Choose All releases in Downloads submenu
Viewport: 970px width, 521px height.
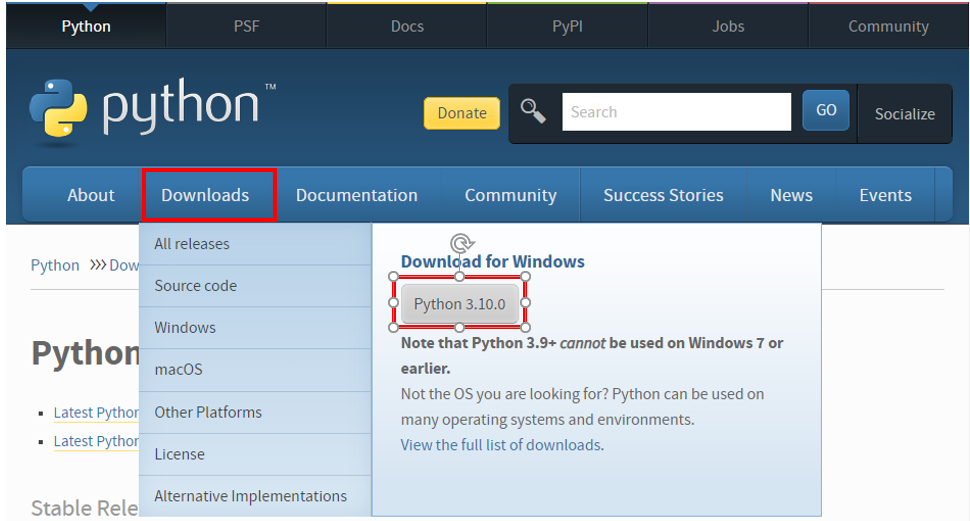[255, 244]
